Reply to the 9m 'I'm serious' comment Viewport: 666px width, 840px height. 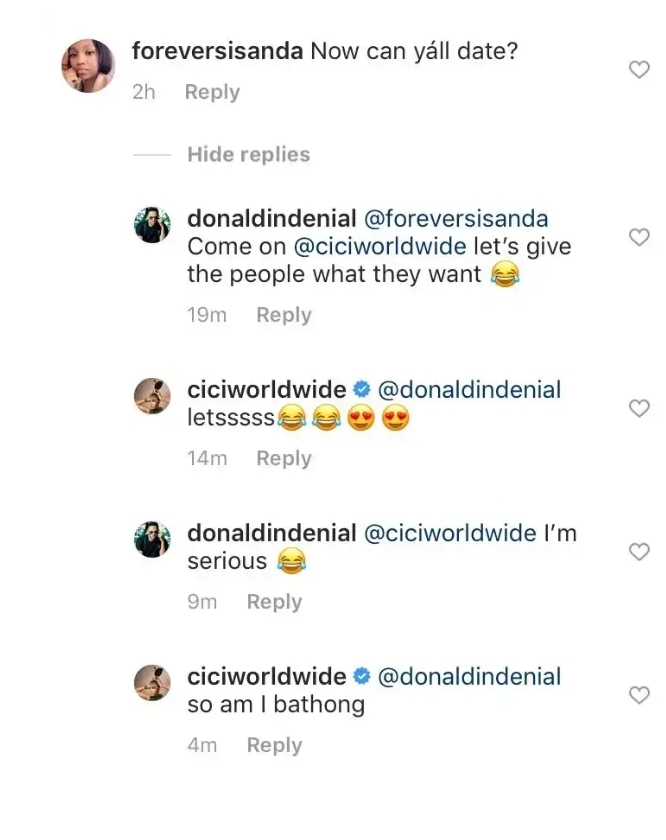(274, 602)
